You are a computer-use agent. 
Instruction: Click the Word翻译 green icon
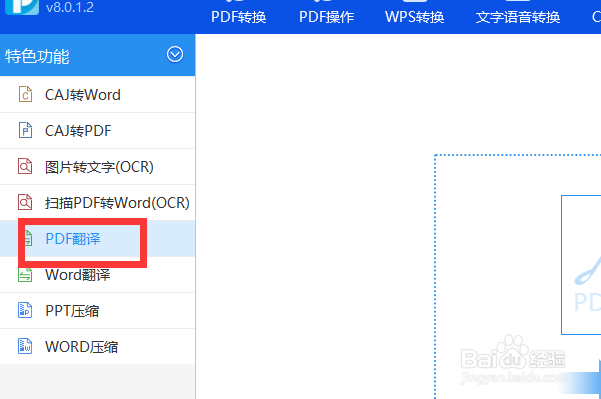coord(25,274)
